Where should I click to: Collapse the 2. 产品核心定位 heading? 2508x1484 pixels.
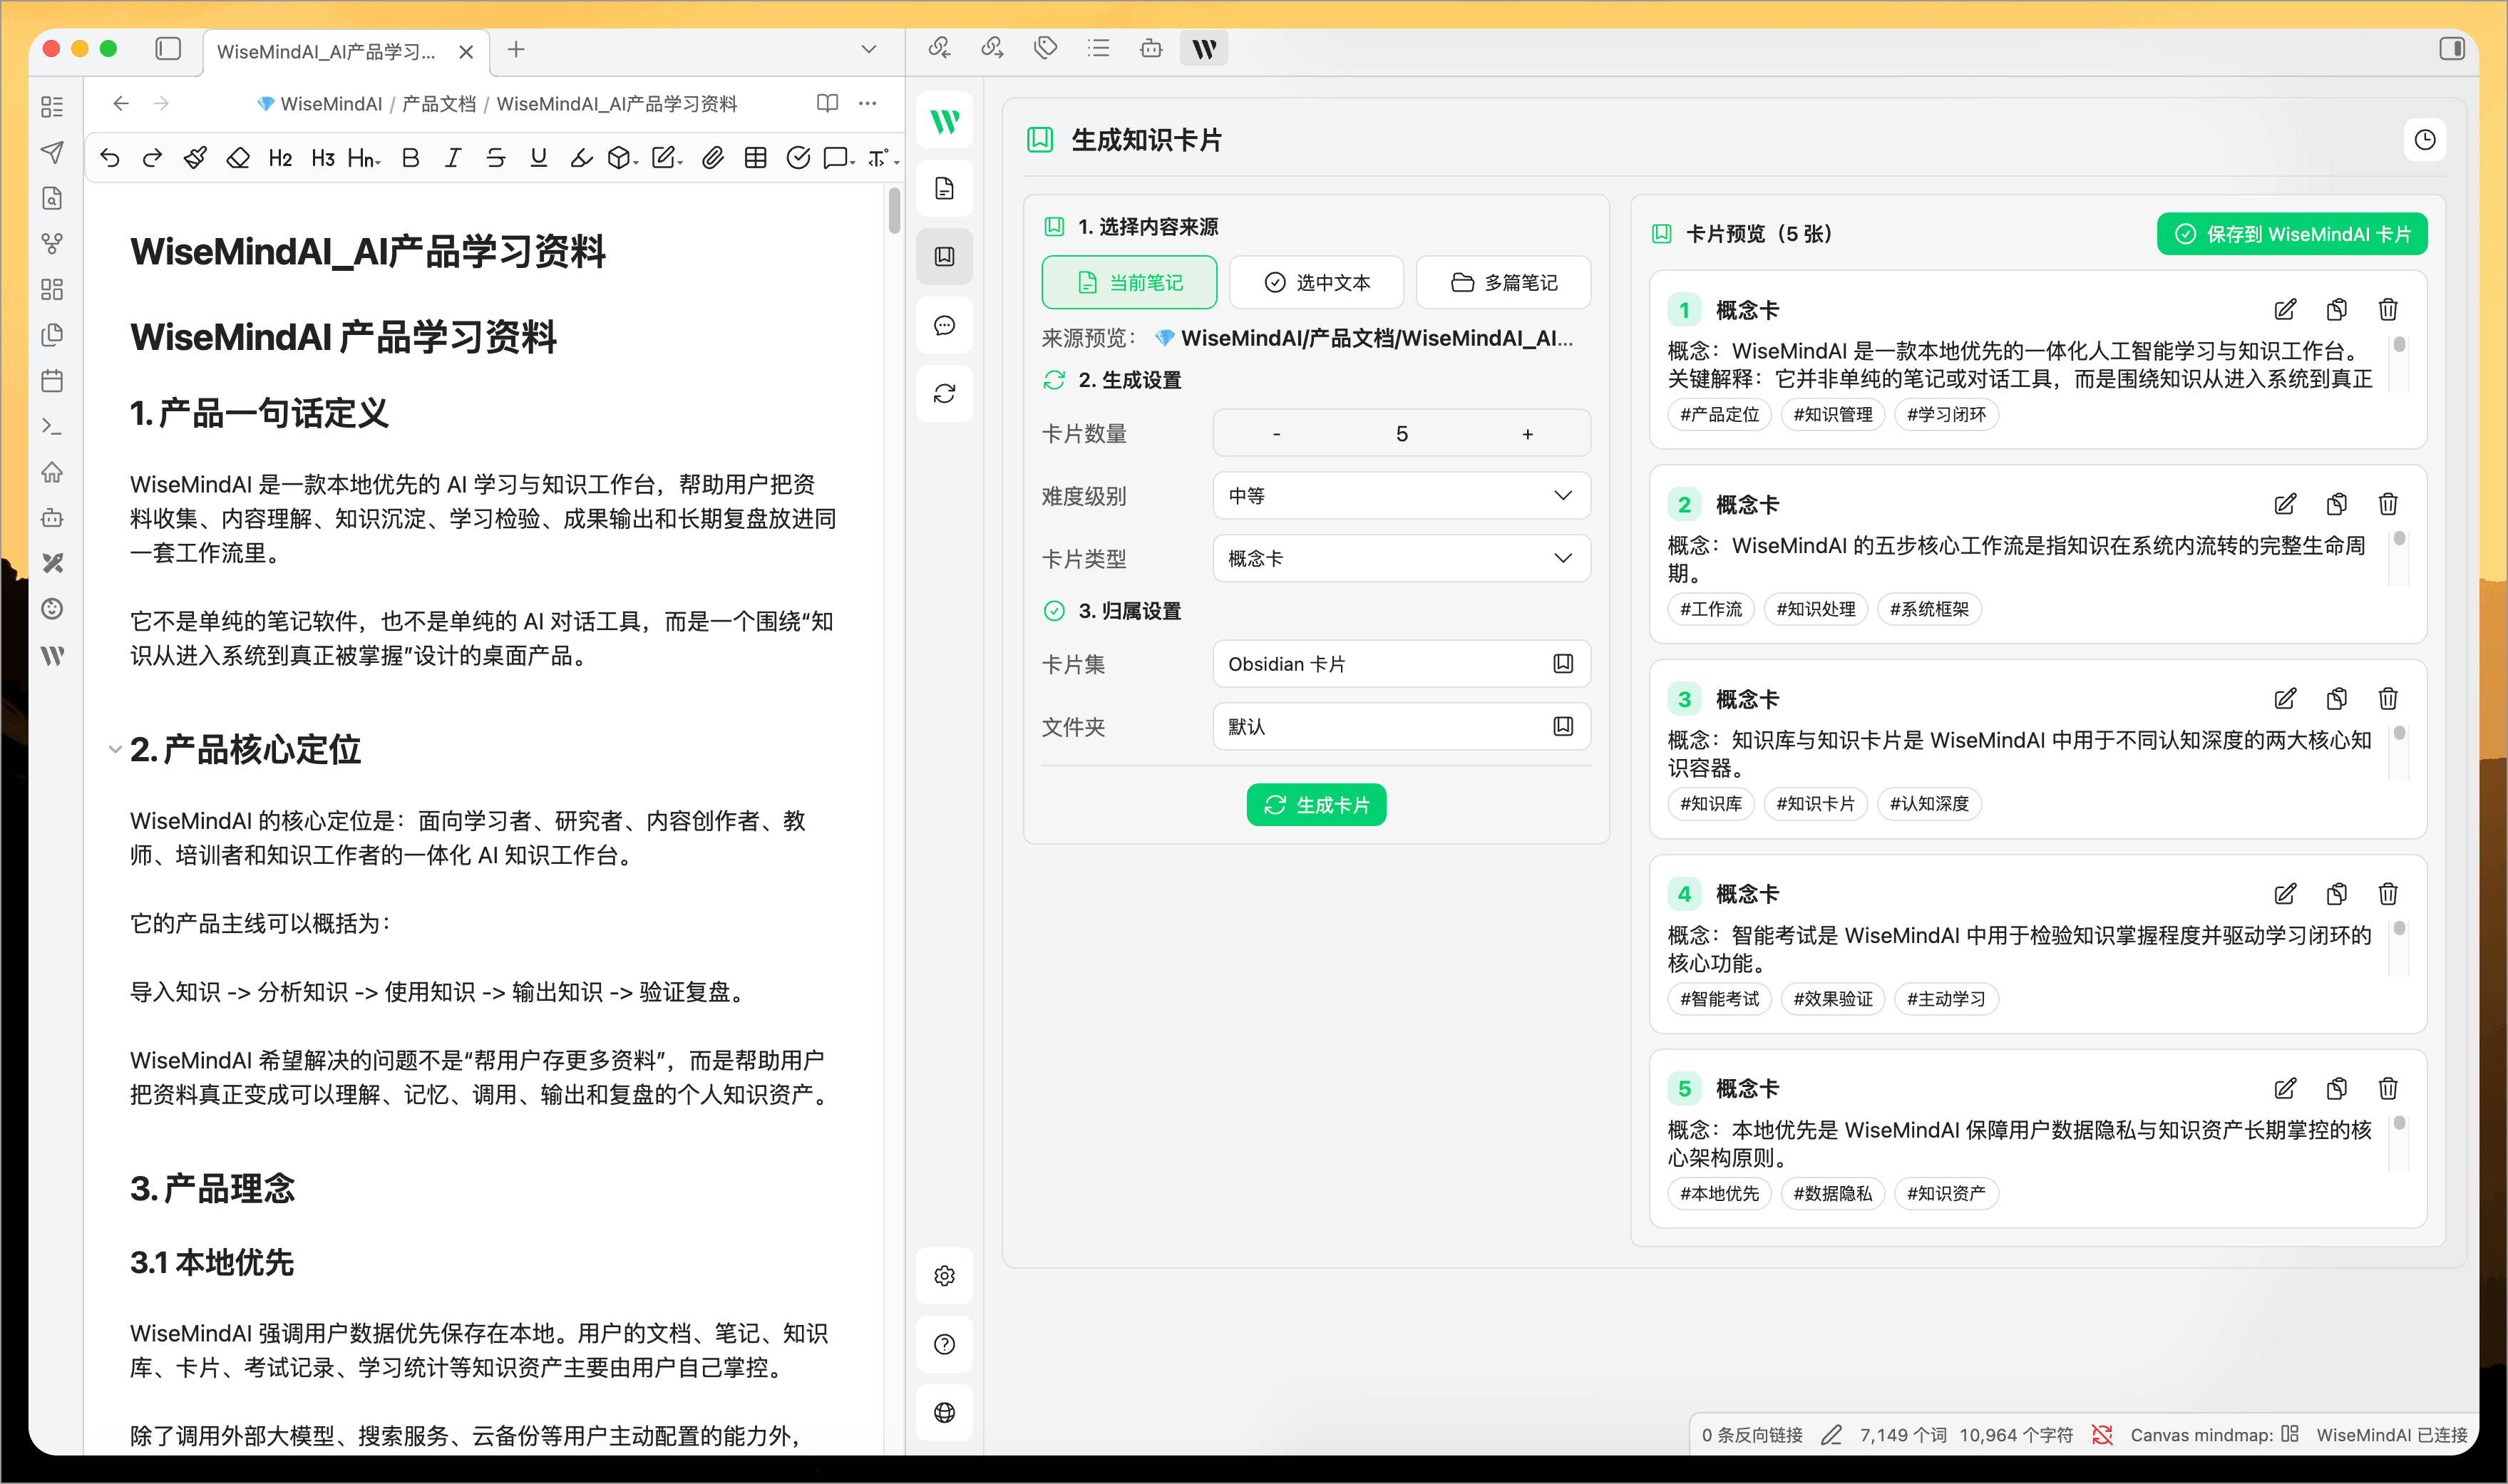(x=114, y=749)
